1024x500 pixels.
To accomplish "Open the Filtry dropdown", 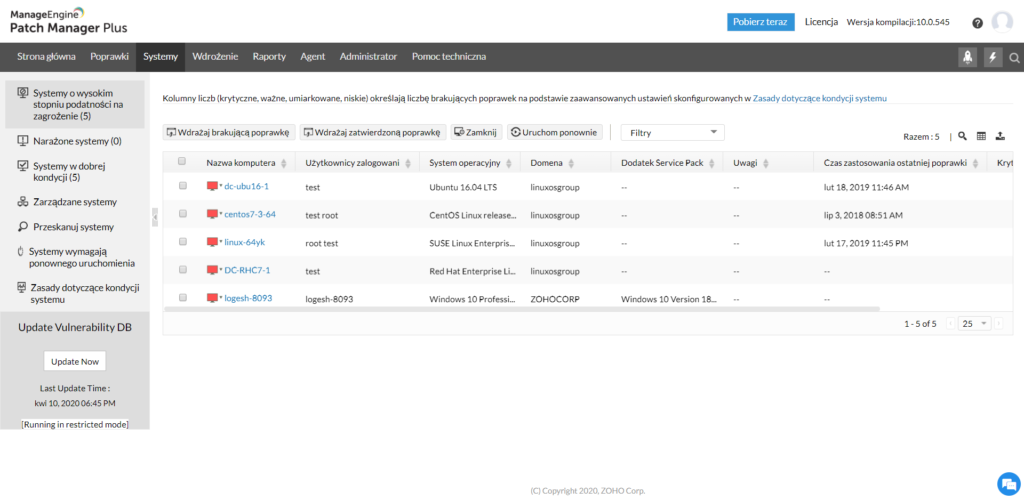I will click(672, 132).
